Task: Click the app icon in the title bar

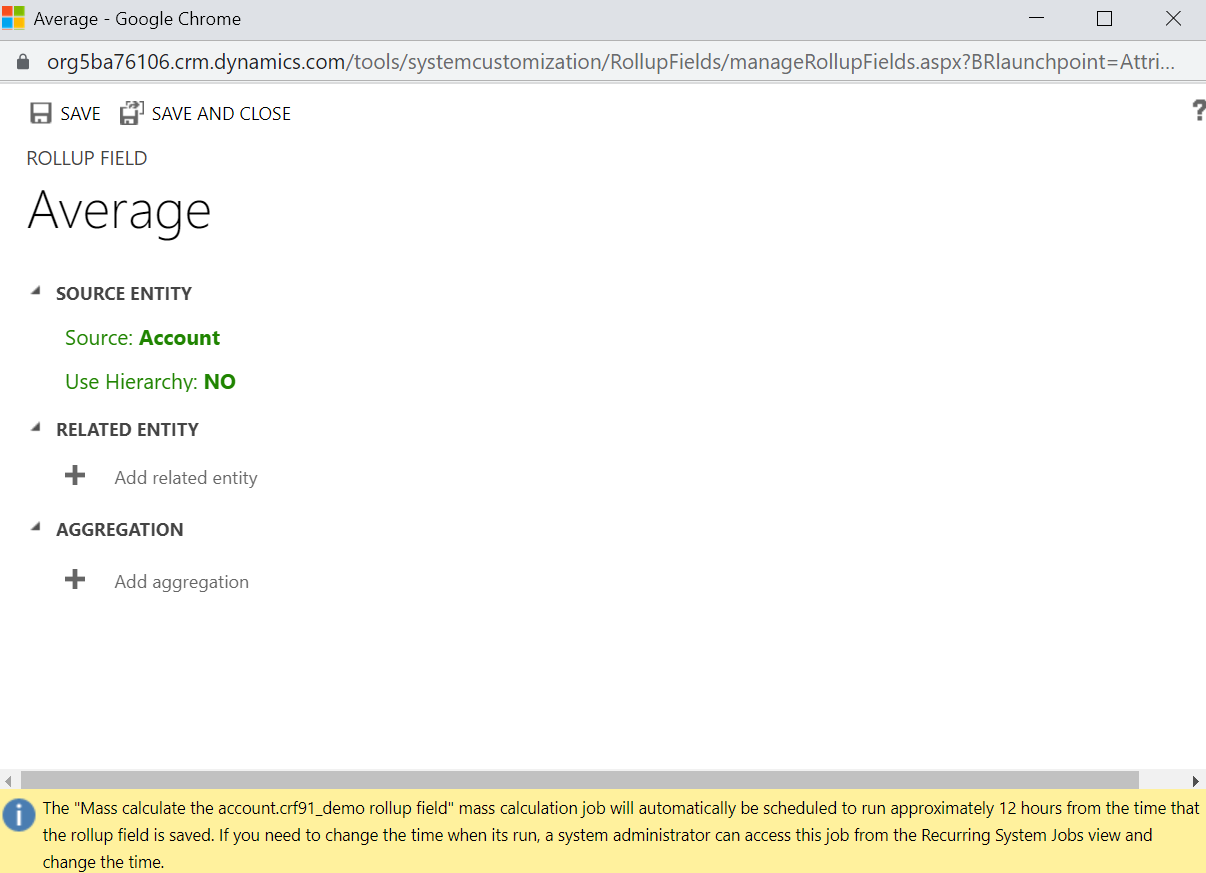Action: [x=14, y=19]
